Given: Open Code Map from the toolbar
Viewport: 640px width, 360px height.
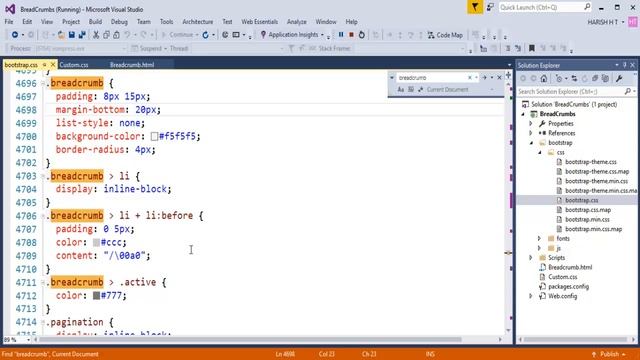Looking at the screenshot, I should coord(445,35).
